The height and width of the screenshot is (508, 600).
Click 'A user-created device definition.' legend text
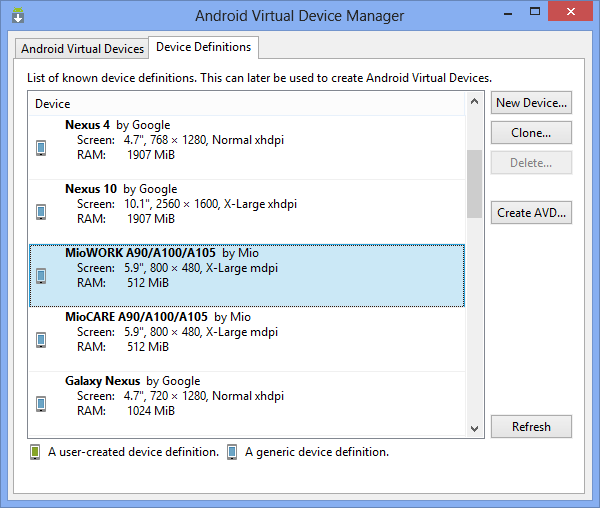point(133,452)
